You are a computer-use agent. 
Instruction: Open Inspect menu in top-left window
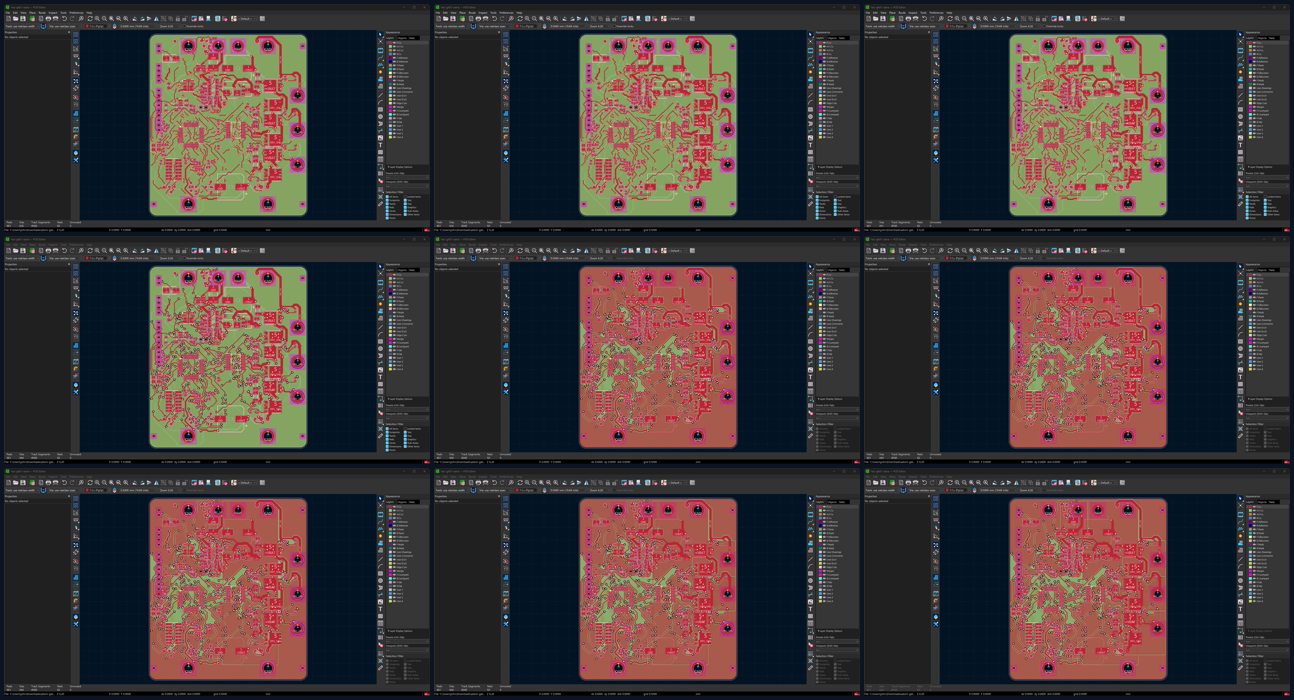(53, 12)
